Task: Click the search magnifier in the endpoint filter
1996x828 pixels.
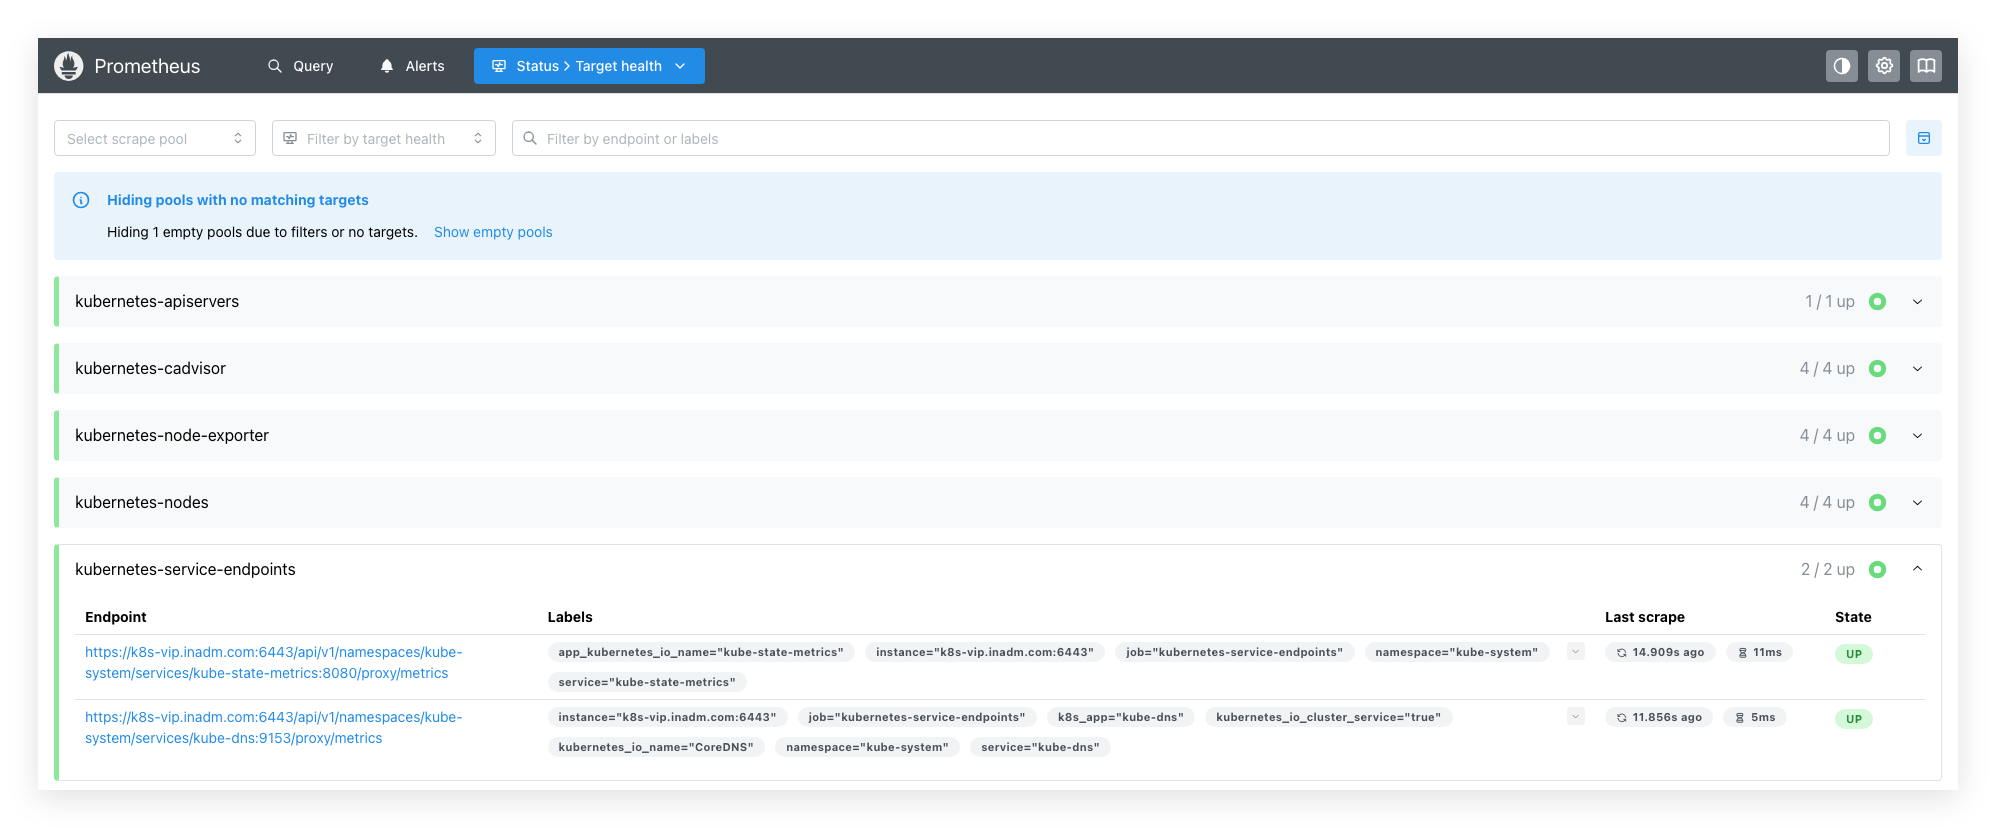Action: pyautogui.click(x=530, y=138)
